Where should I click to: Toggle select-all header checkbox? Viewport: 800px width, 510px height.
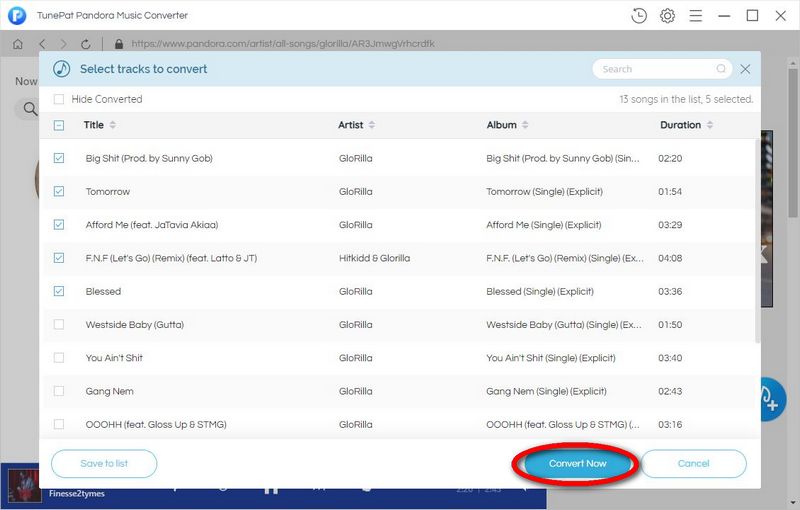pos(59,125)
